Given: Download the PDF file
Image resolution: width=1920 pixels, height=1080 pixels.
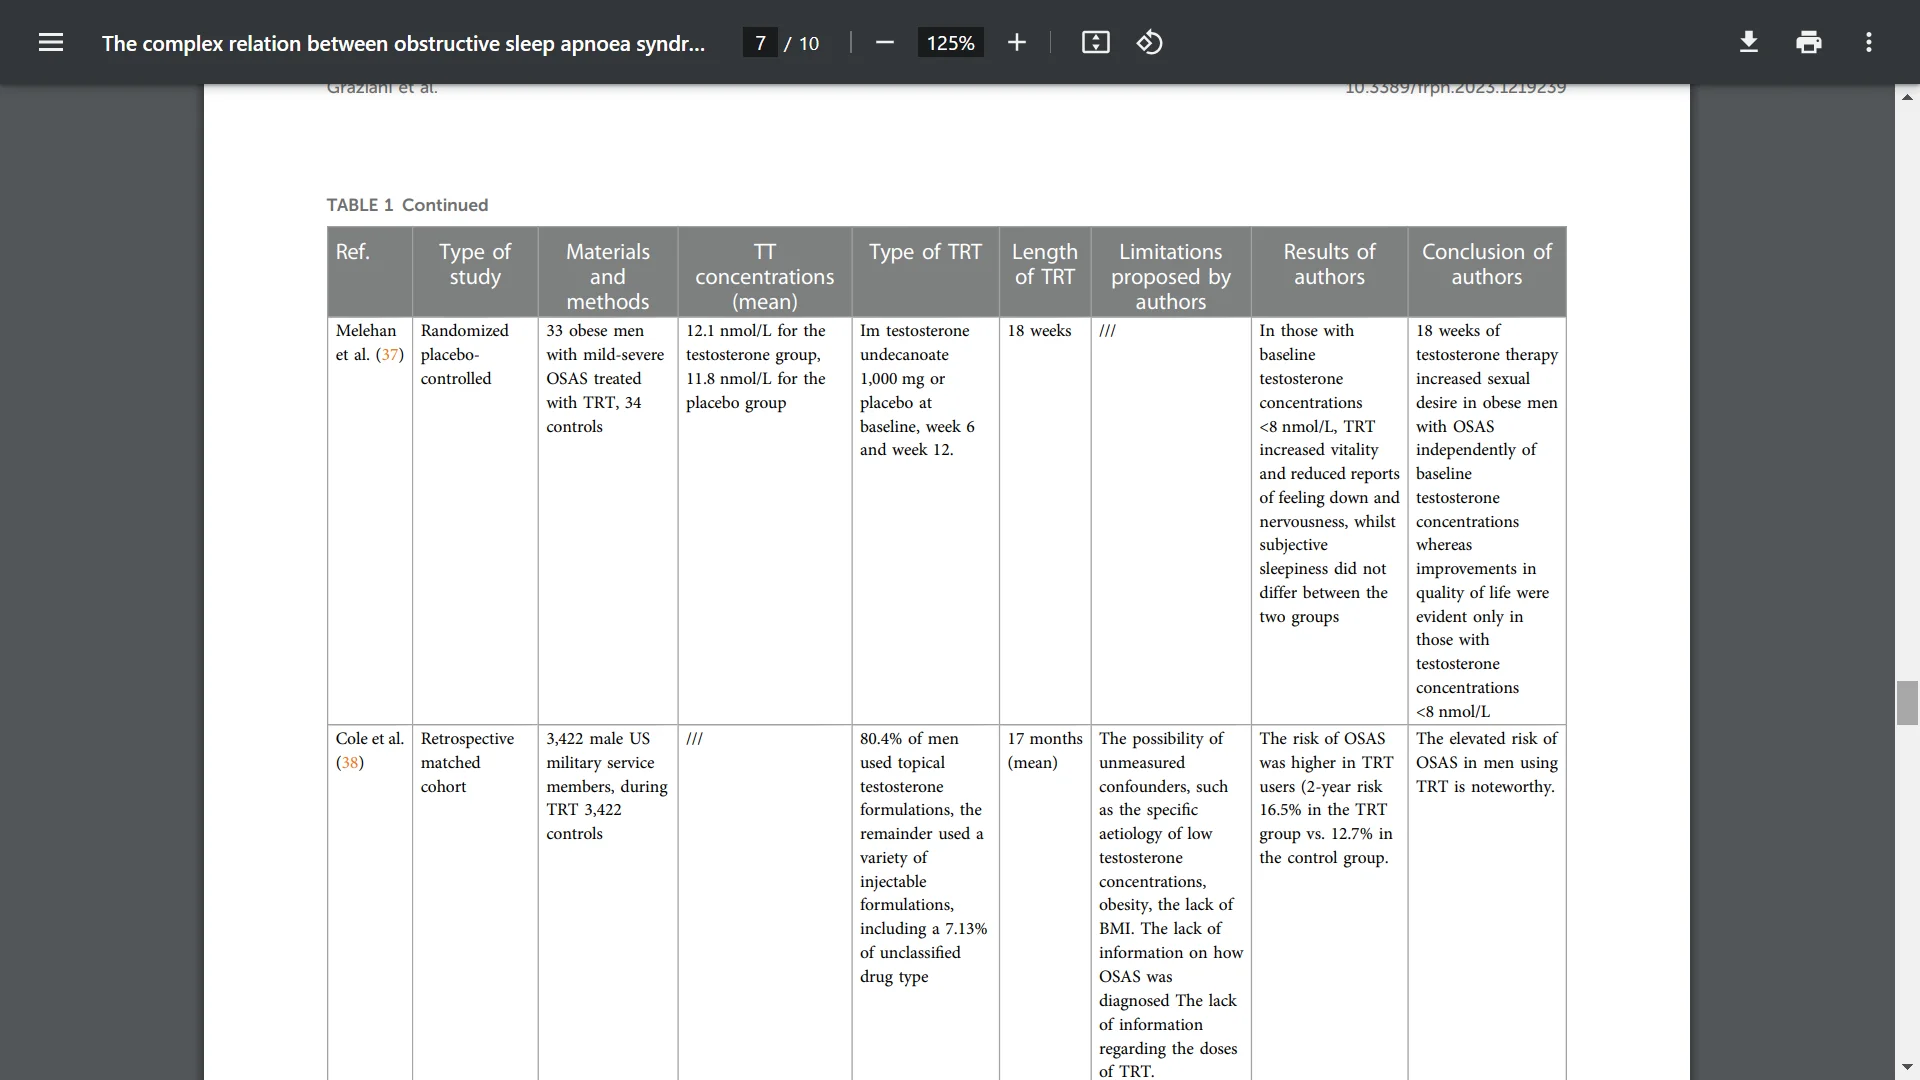Looking at the screenshot, I should tap(1748, 42).
